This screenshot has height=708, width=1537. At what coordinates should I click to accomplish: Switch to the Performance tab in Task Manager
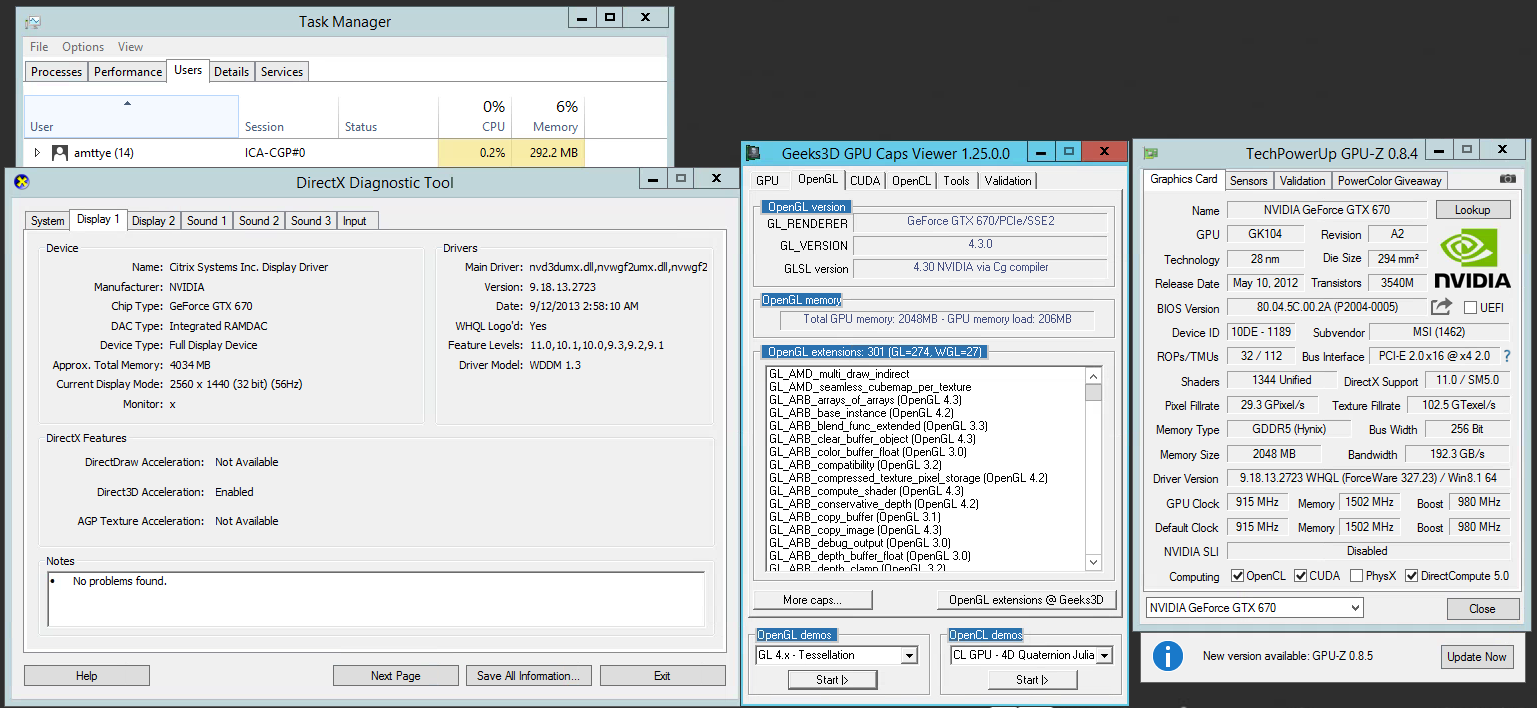pos(128,72)
